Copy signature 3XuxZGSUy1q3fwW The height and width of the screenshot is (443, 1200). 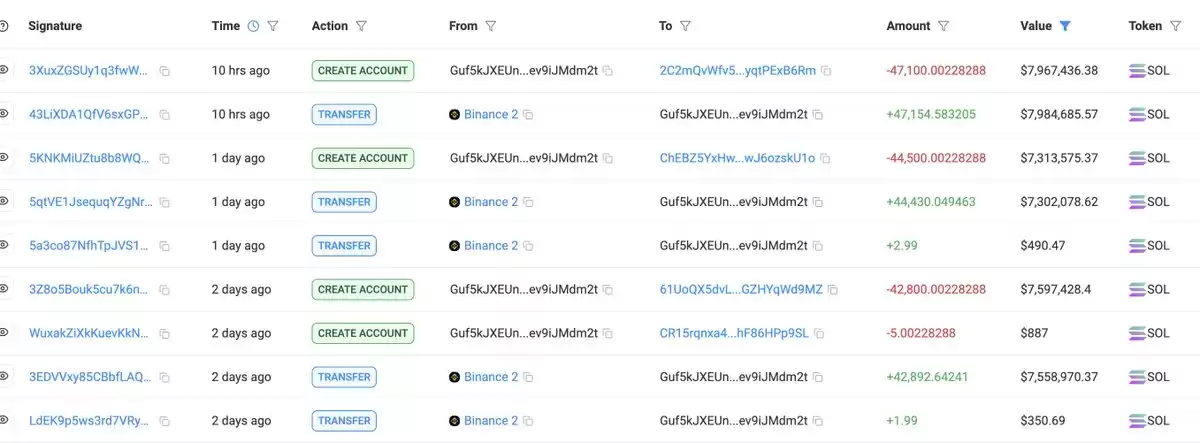(165, 71)
